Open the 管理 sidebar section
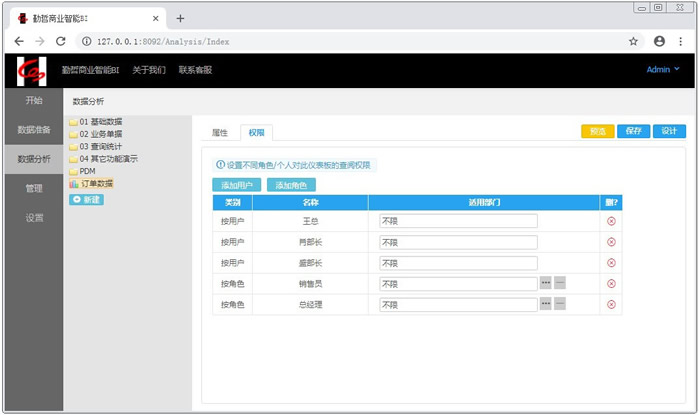This screenshot has height=415, width=700. (x=34, y=188)
